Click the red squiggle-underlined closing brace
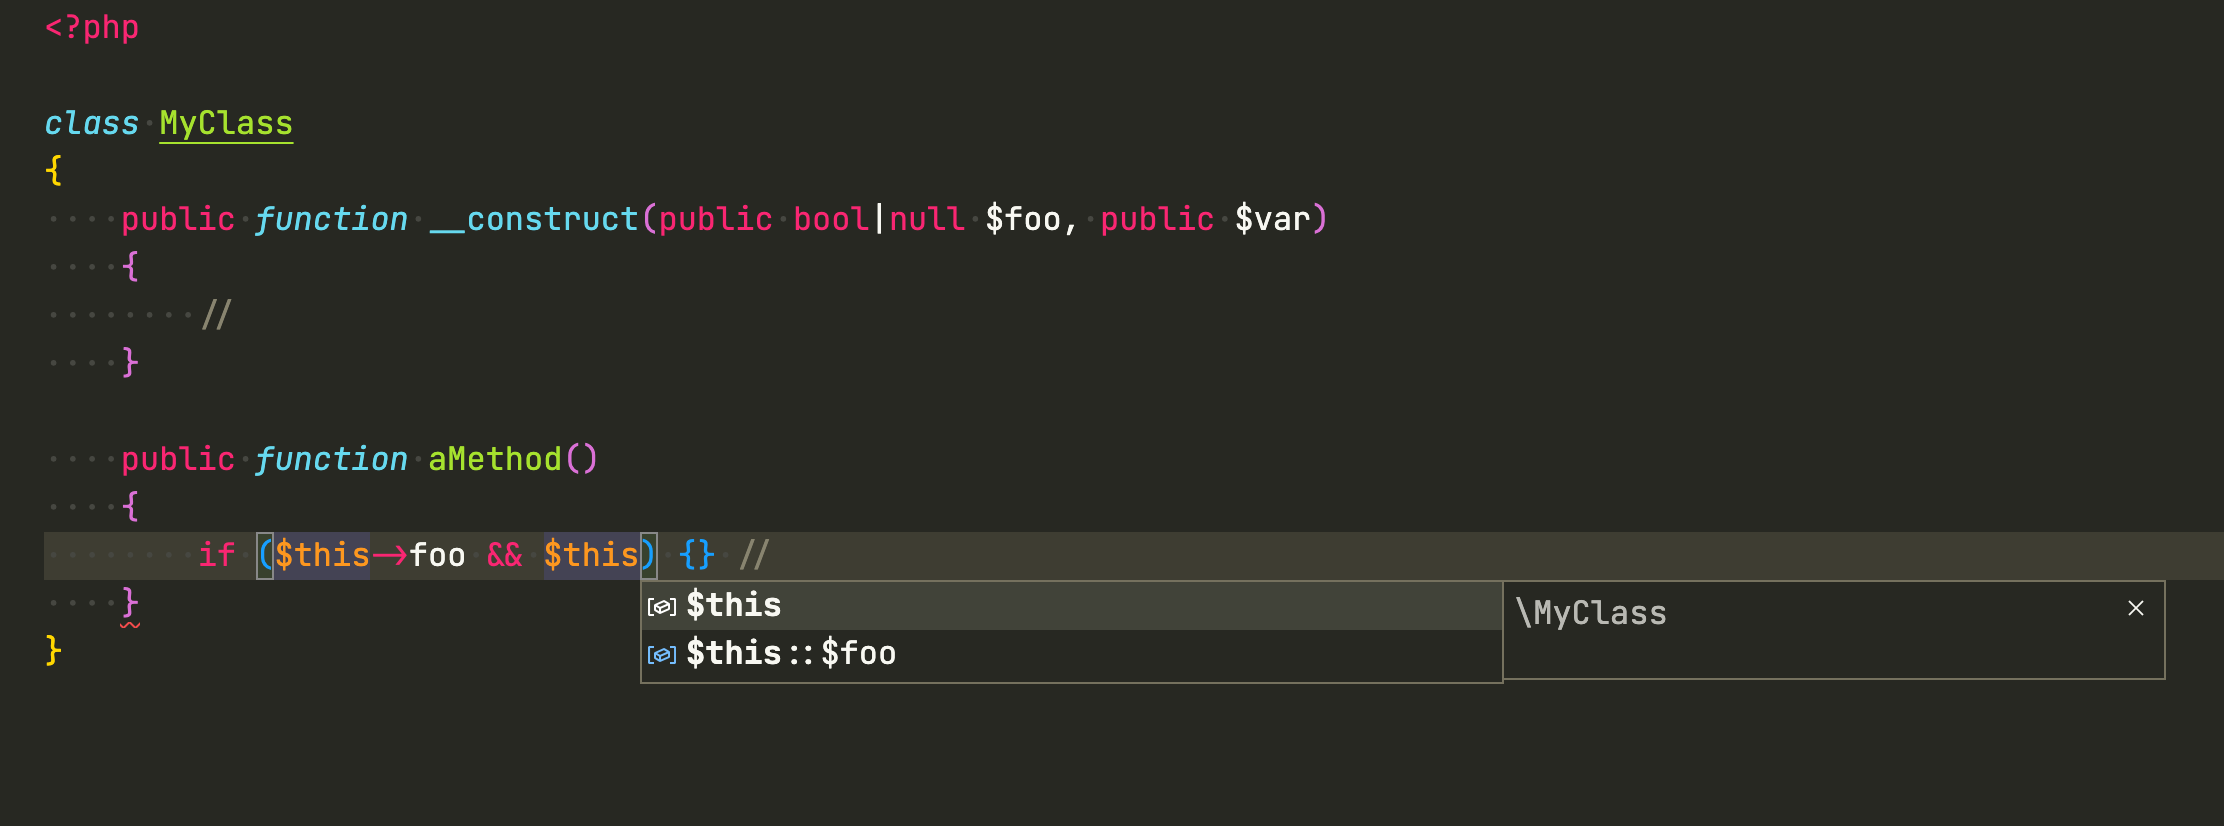 (129, 602)
